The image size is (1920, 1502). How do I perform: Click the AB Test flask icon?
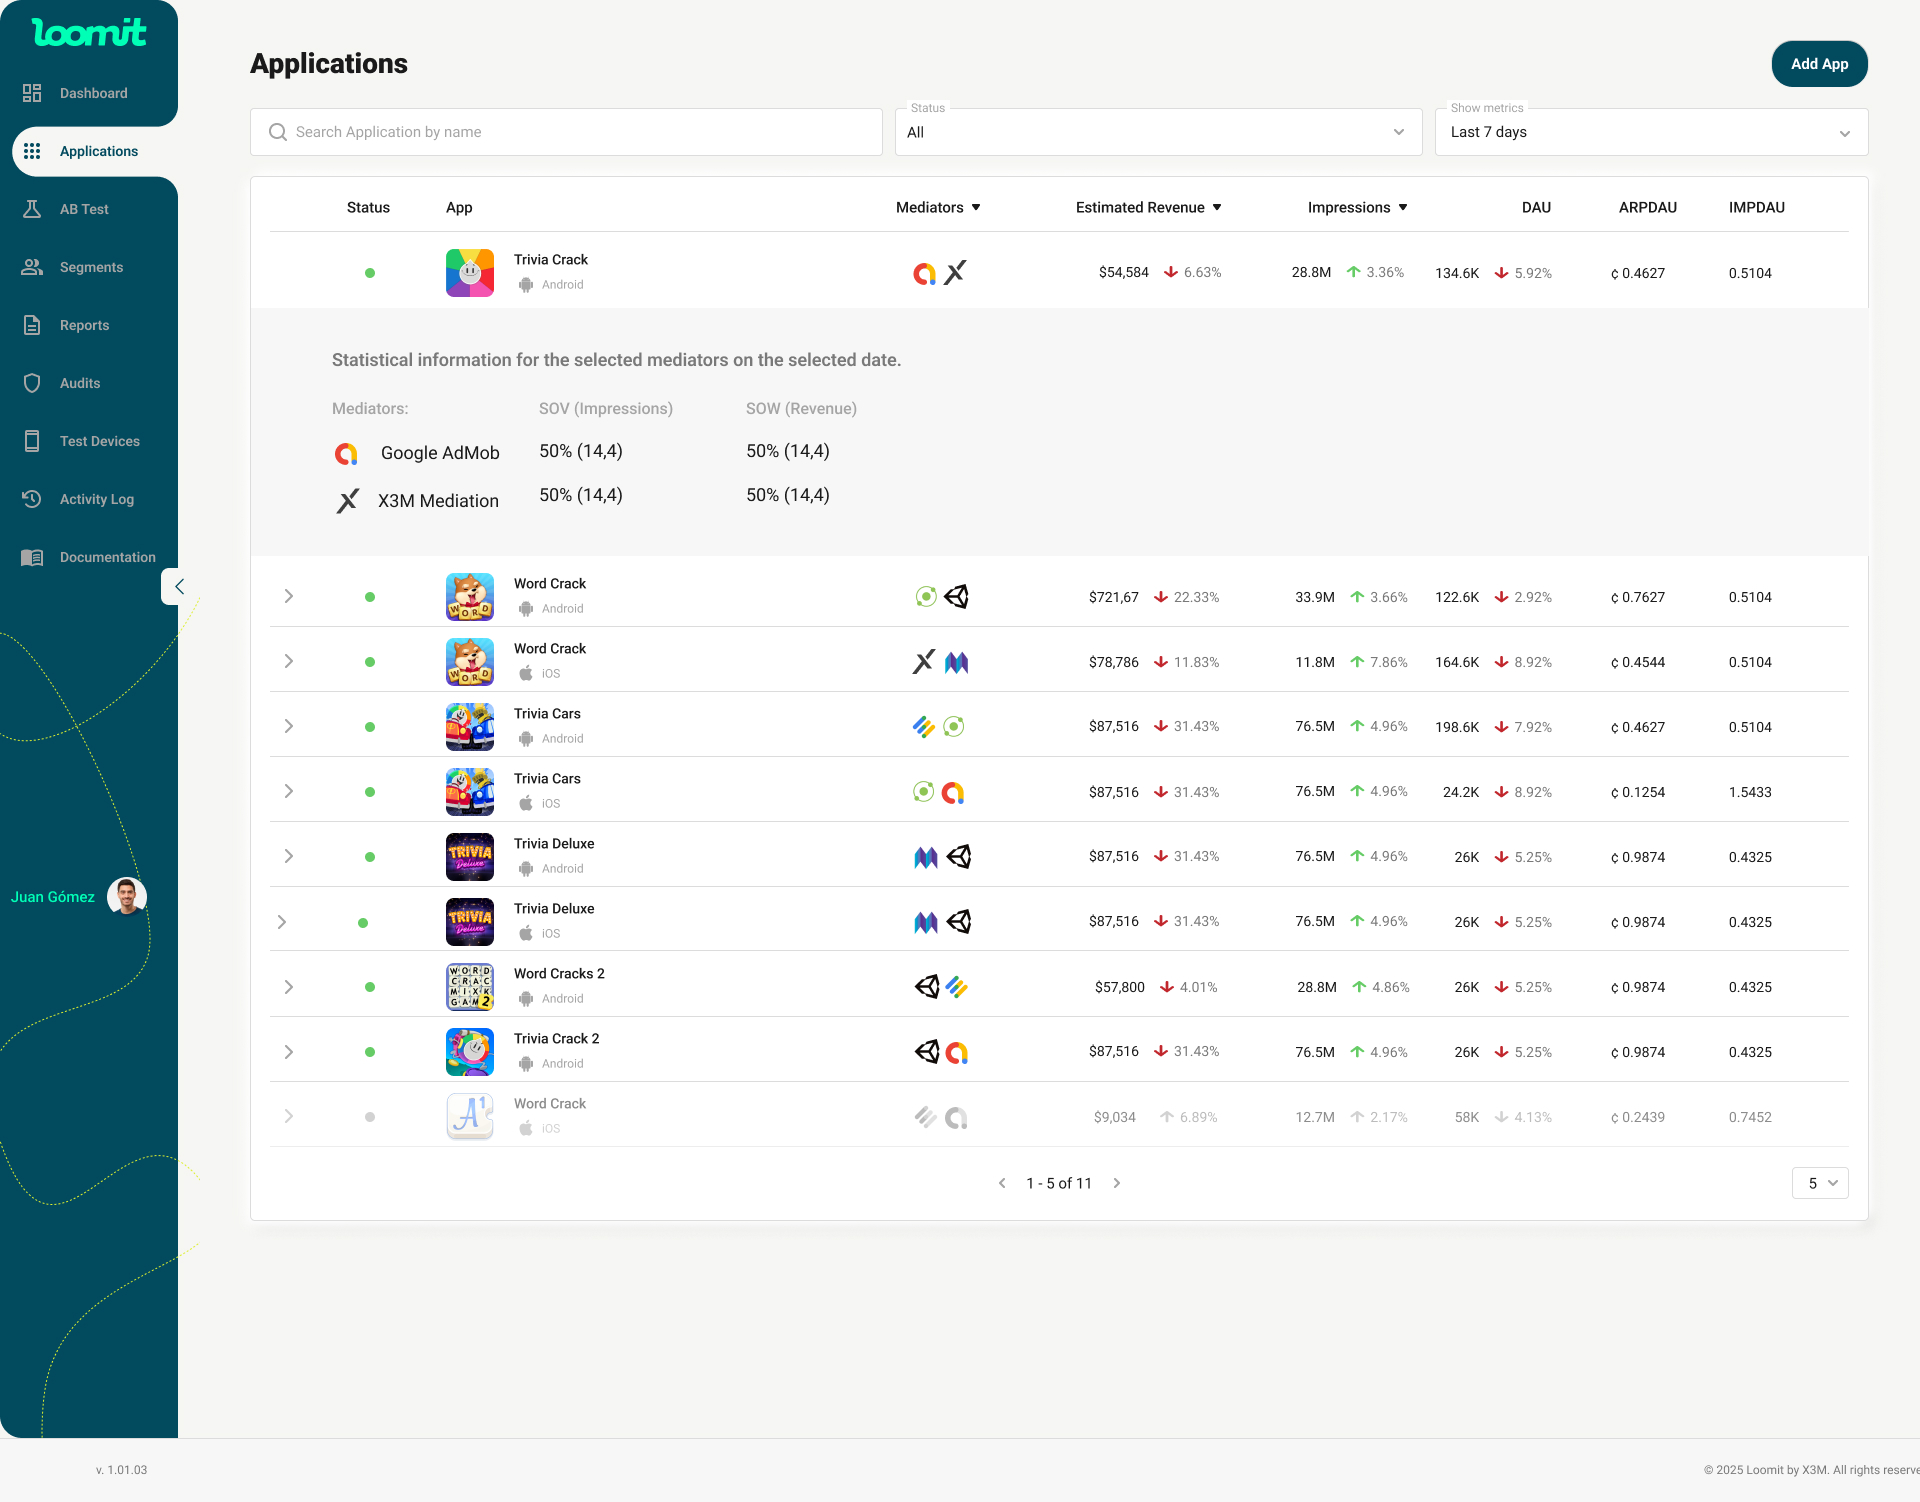(32, 209)
